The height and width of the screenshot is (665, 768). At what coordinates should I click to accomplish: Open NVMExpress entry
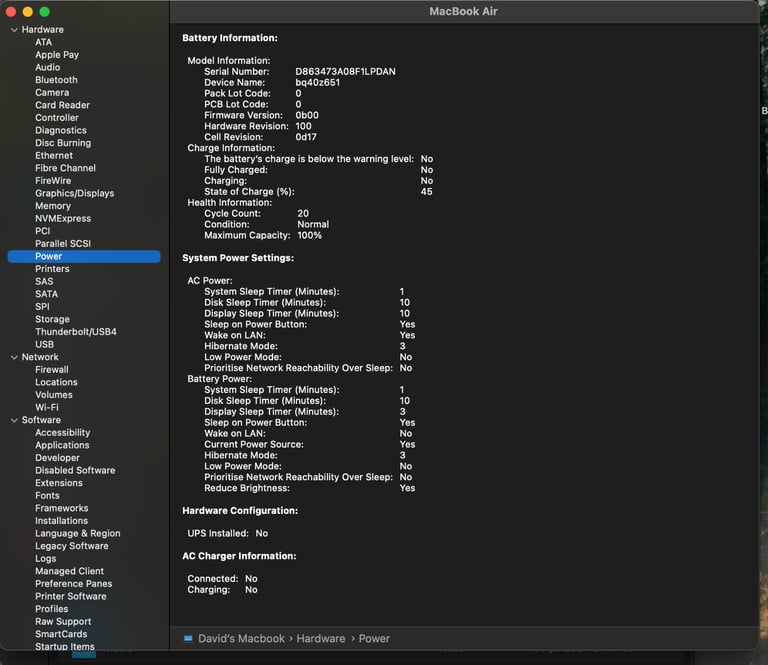63,219
